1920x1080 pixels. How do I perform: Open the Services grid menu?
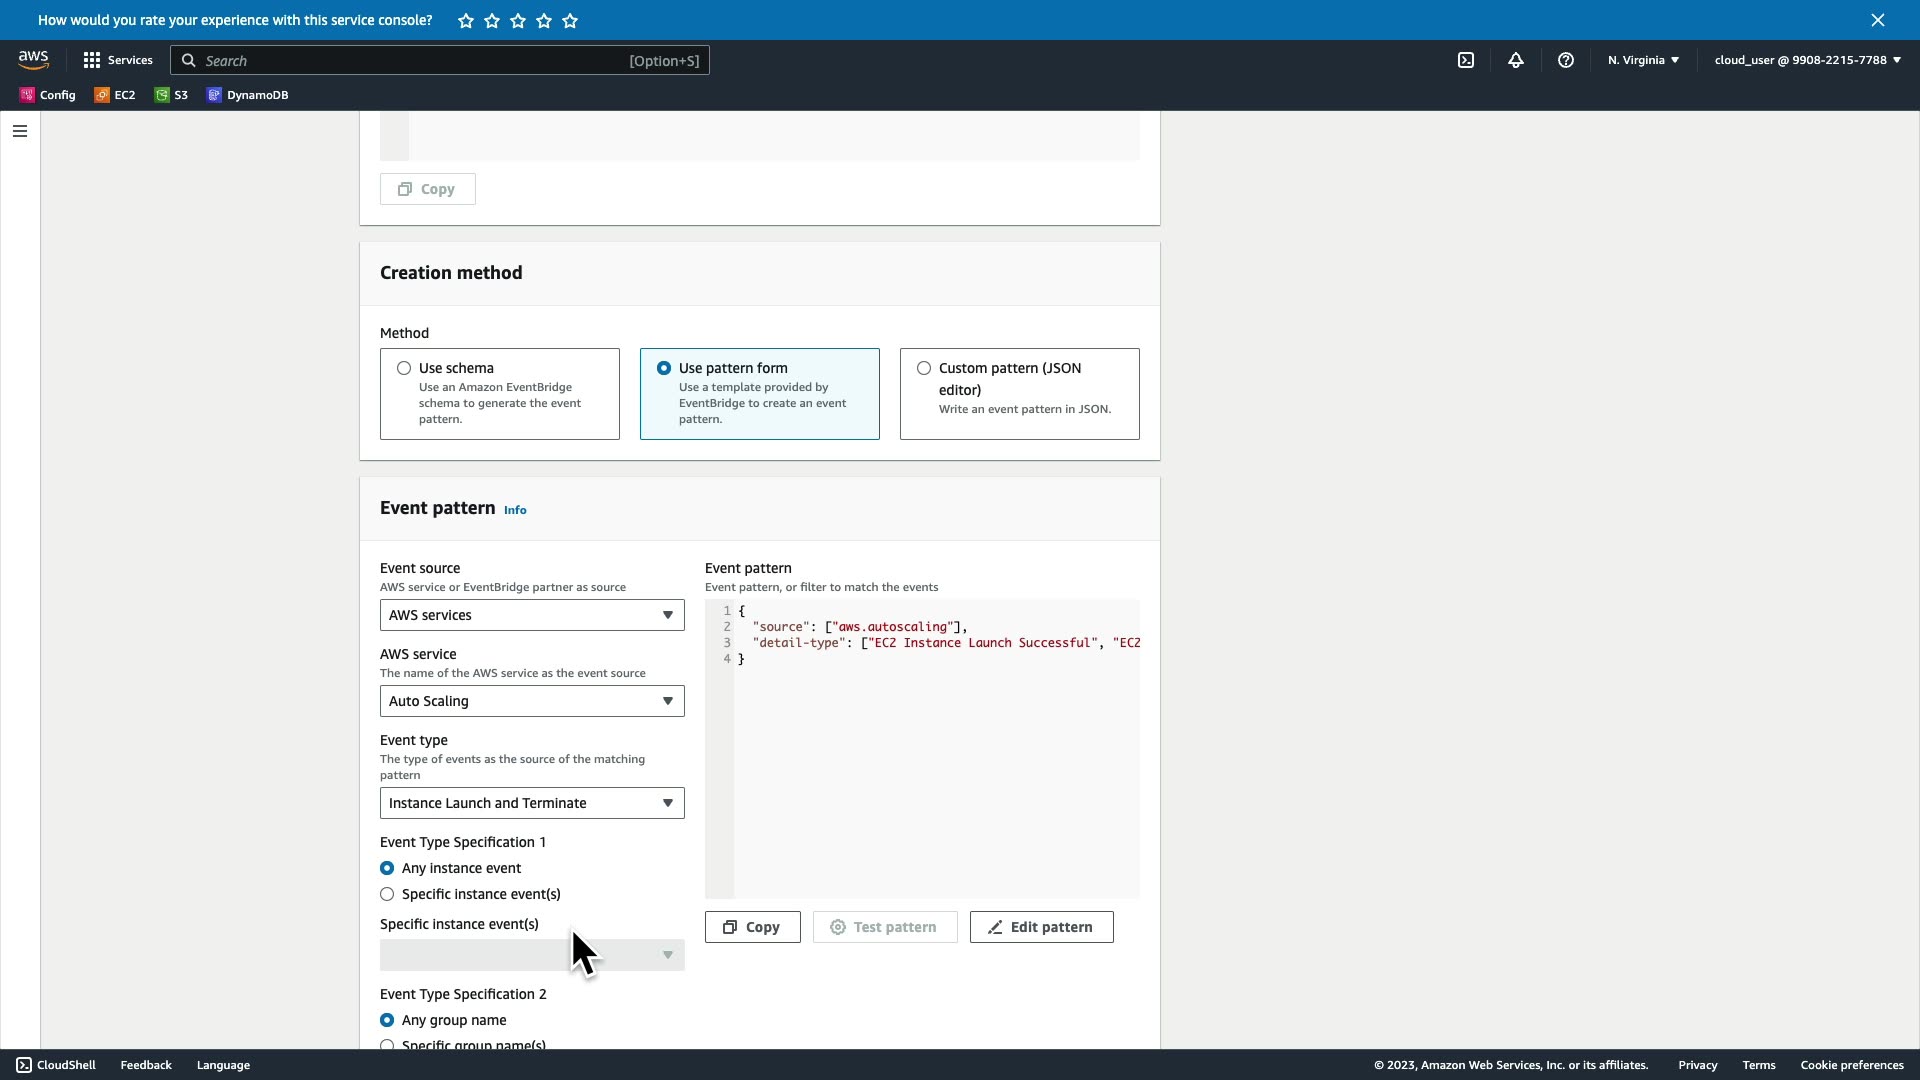click(118, 60)
